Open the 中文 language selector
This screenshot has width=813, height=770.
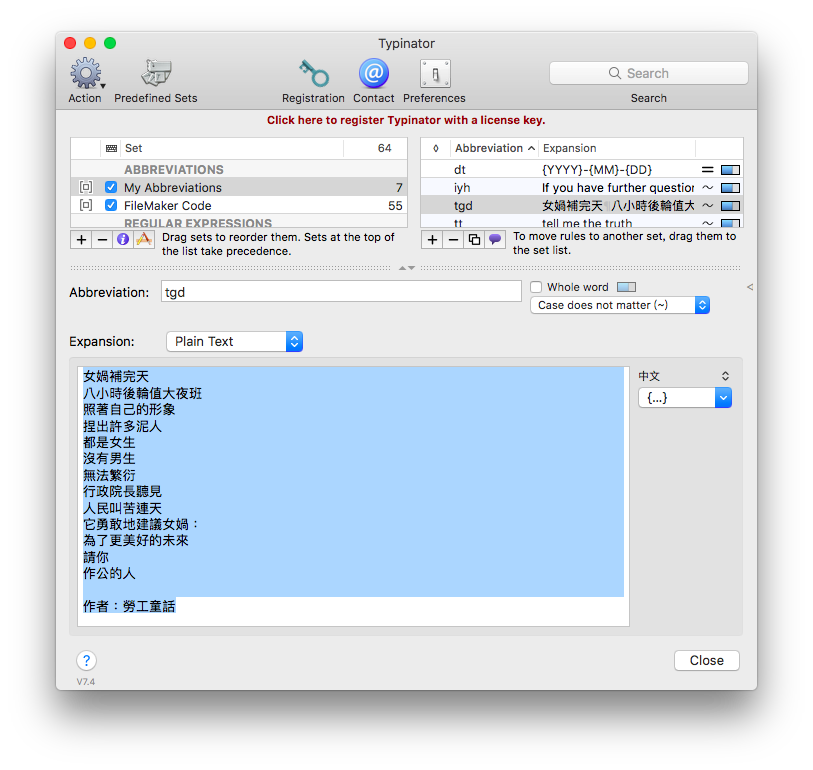(x=684, y=376)
